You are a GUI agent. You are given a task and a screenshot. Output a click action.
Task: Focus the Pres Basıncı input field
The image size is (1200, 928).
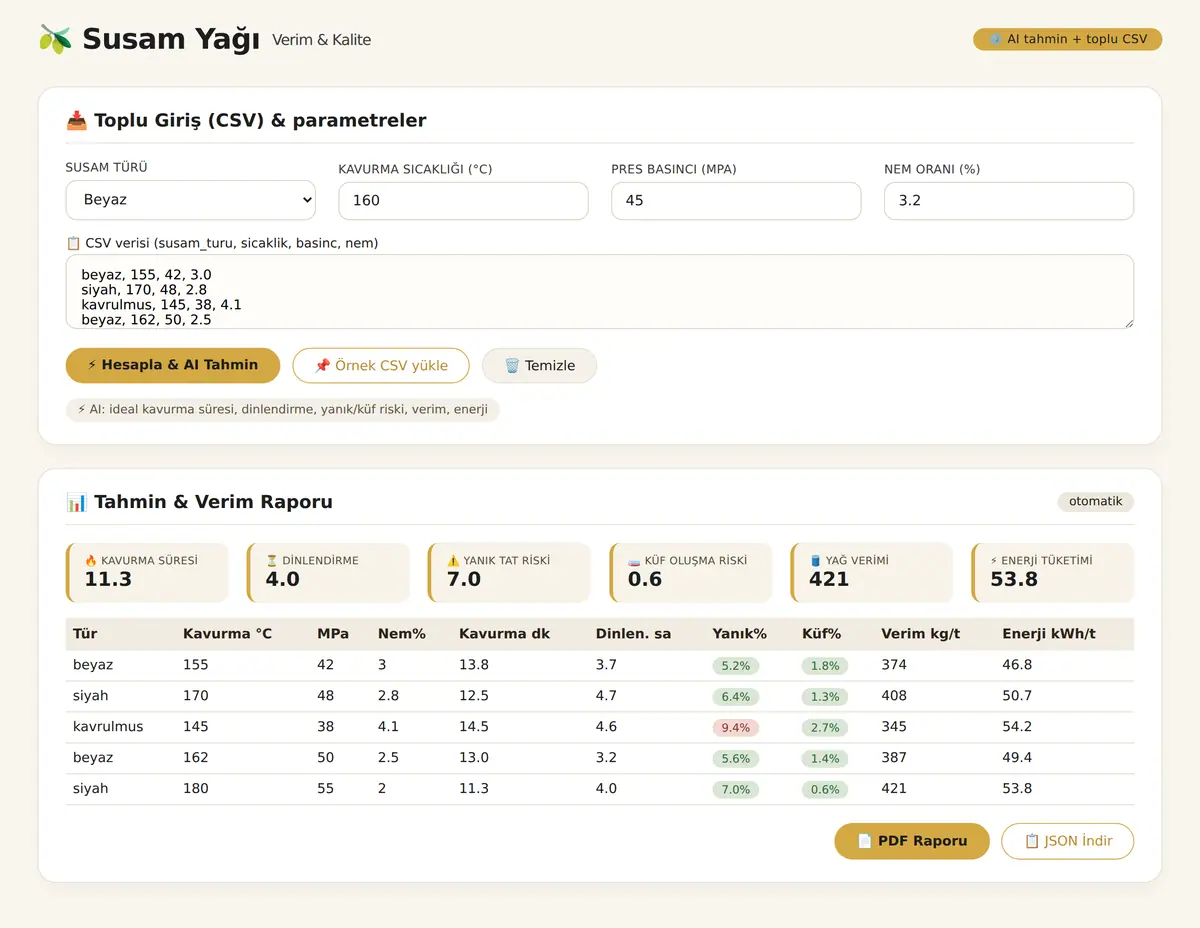(736, 201)
